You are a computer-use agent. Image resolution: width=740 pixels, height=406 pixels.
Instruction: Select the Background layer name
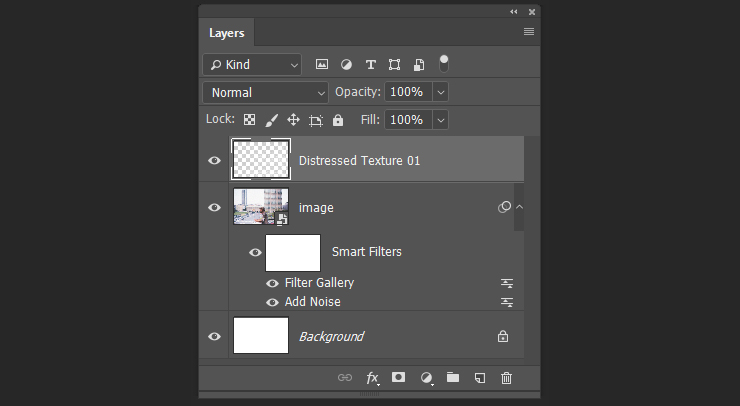[x=331, y=337]
